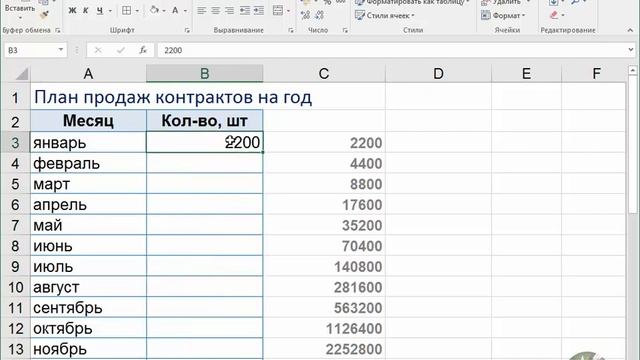640x360 pixels.
Task: Open Выравнивание group dialog launcher
Action: pyautogui.click(x=291, y=30)
